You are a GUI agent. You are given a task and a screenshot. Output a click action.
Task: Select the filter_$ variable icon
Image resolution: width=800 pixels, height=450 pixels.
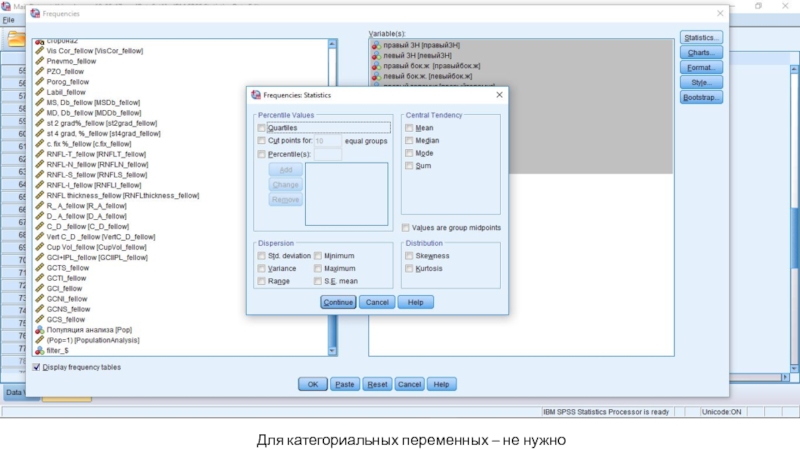click(x=40, y=351)
